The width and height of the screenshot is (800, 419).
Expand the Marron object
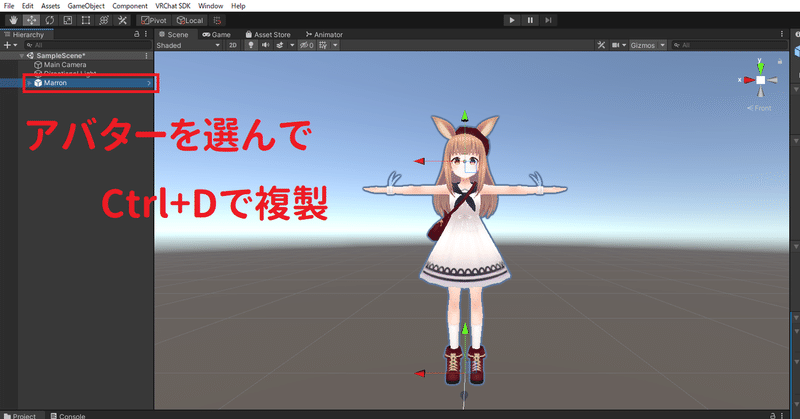pos(29,83)
